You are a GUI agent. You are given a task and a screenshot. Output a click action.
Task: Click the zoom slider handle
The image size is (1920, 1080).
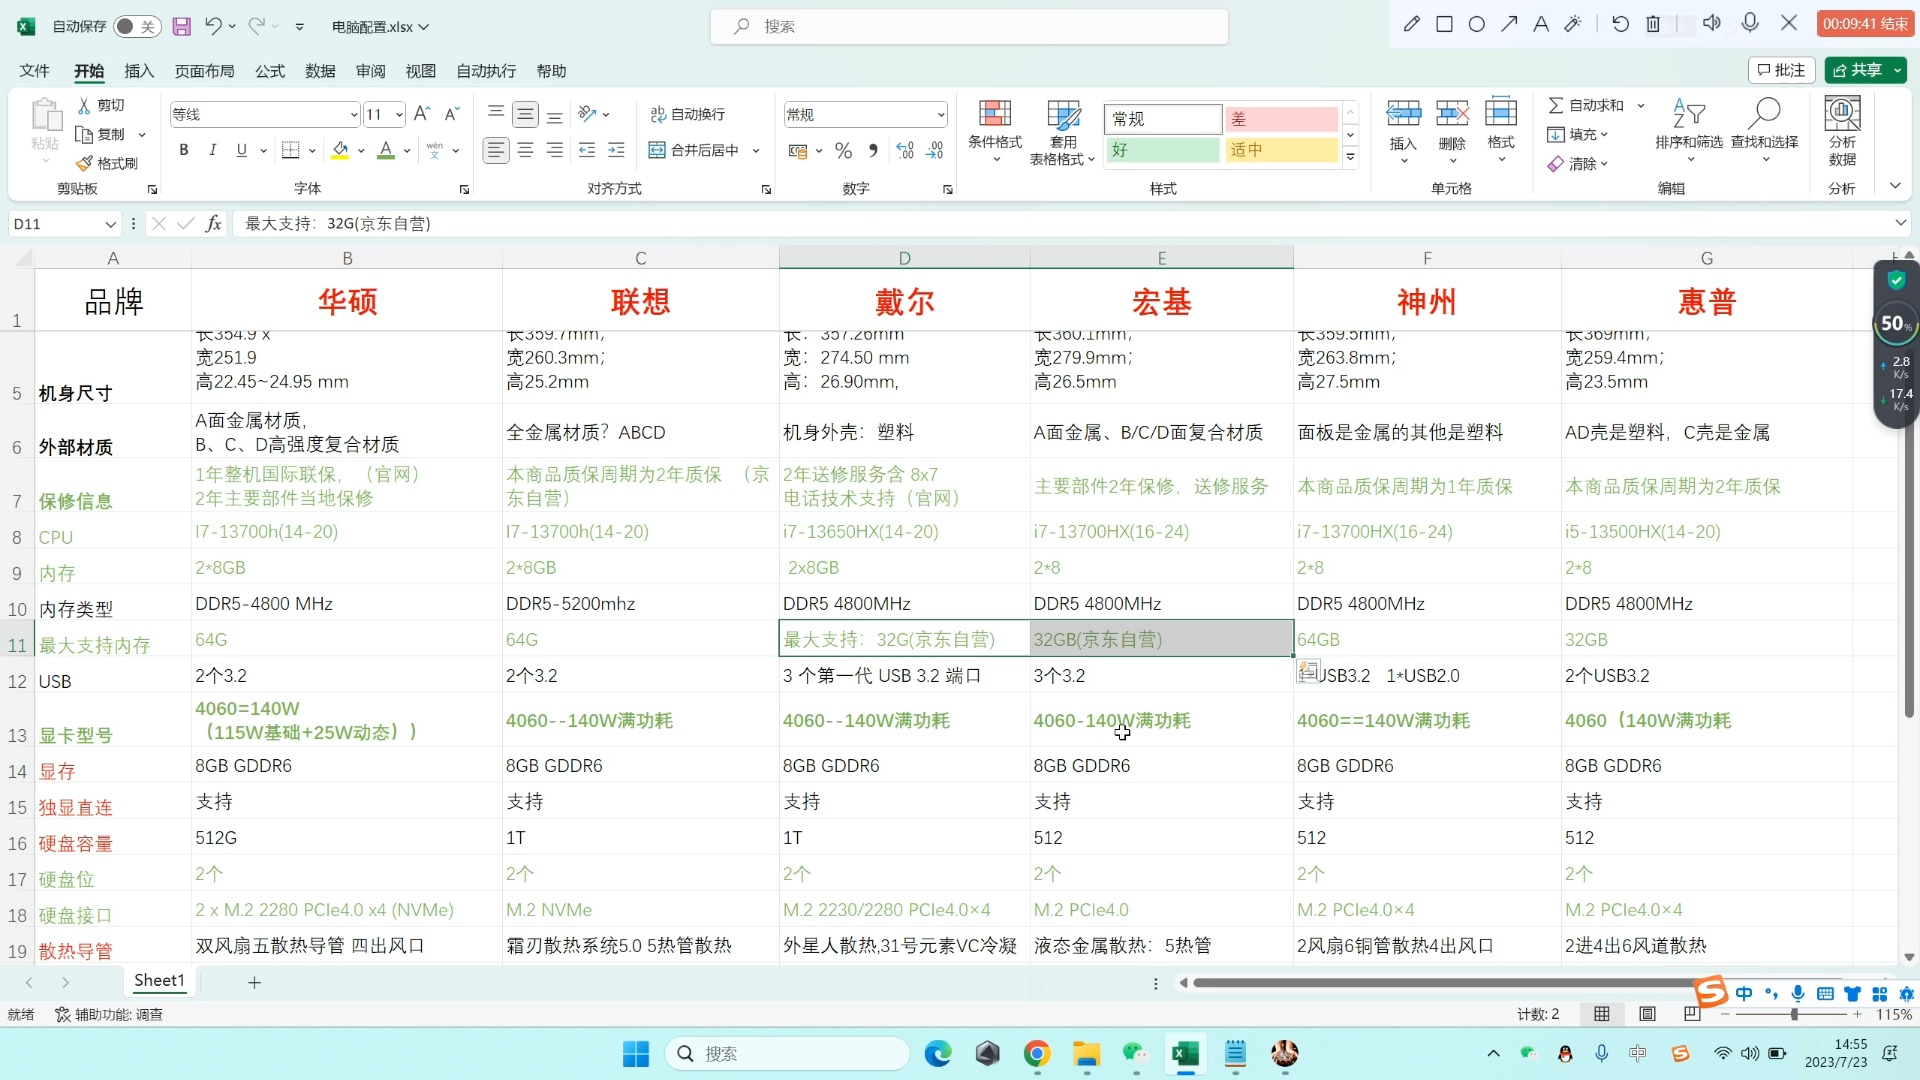pyautogui.click(x=1794, y=1014)
